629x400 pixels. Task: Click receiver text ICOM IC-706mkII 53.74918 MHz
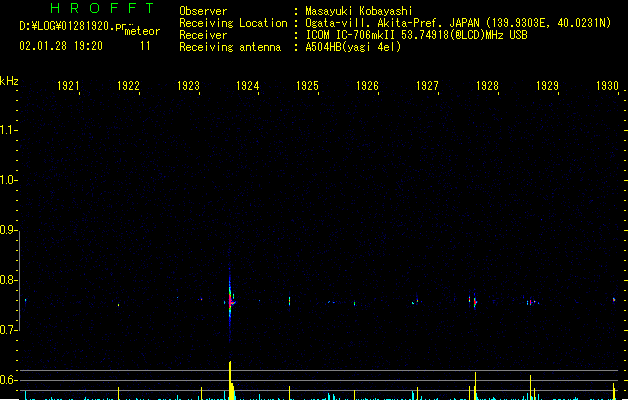[416, 35]
